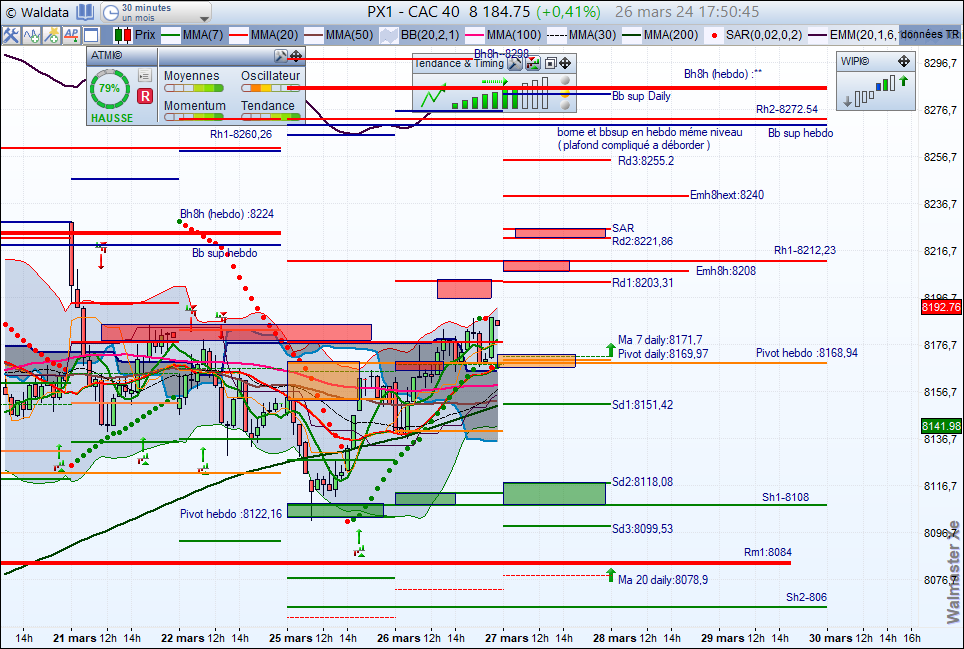This screenshot has height=649, width=964.
Task: Click the Tendance gauge bar
Action: pos(271,117)
